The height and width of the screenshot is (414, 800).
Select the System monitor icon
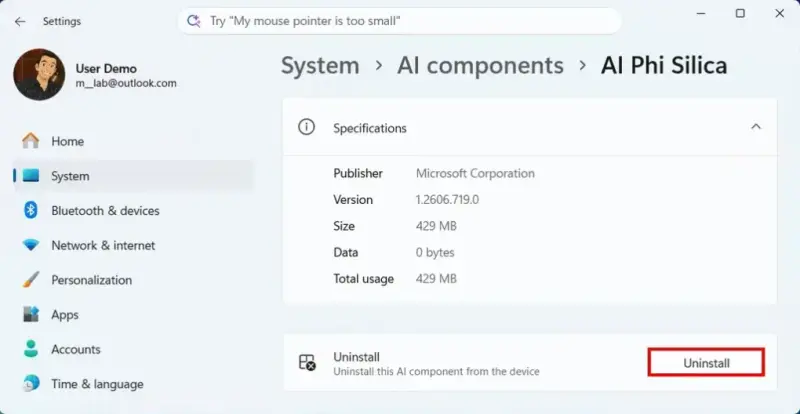(31, 176)
